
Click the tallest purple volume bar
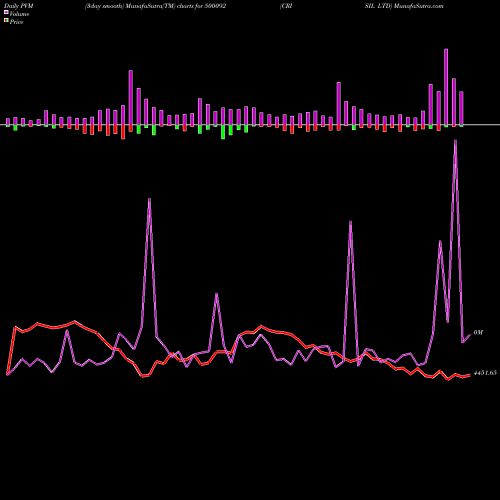coord(446,87)
